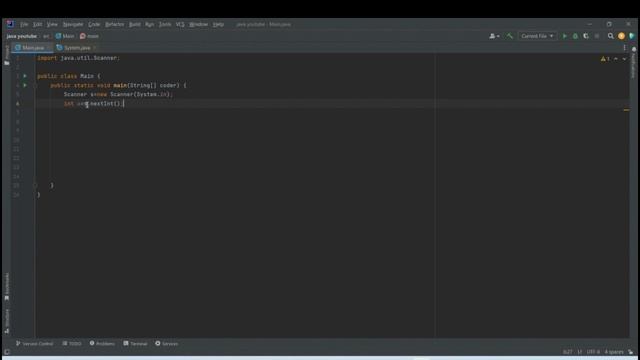Image resolution: width=640 pixels, height=360 pixels.
Task: Open the Run menu
Action: 149,24
